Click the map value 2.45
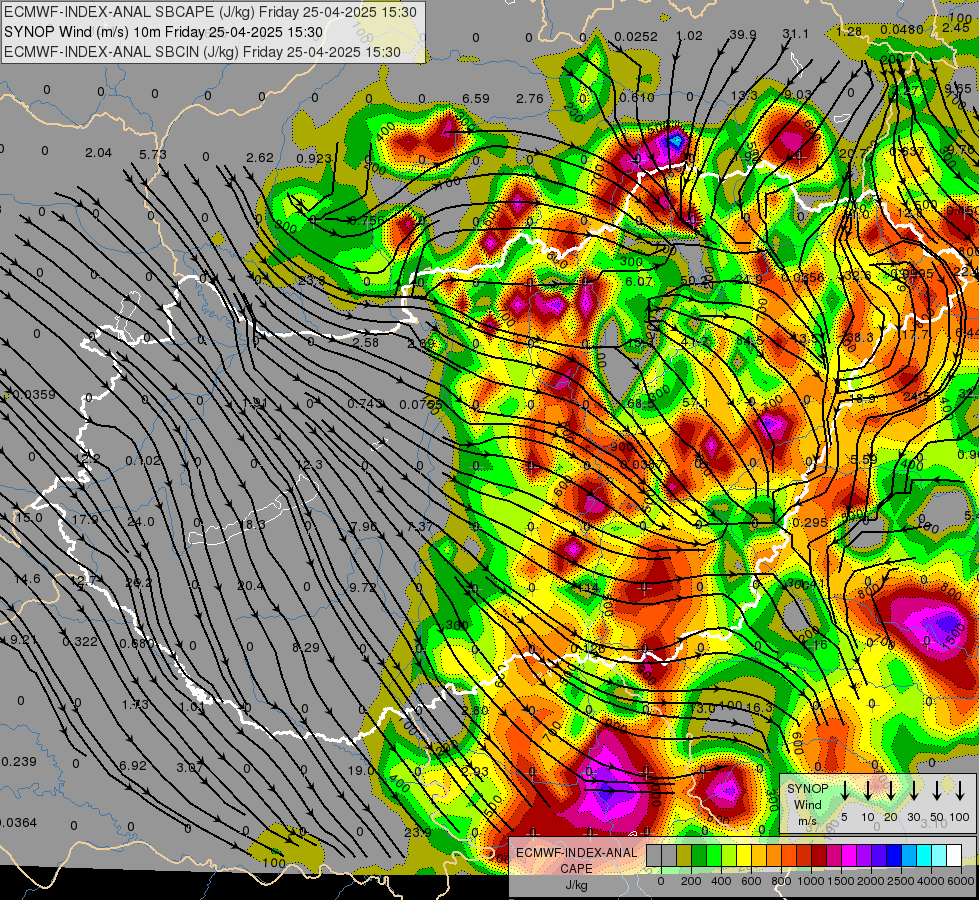 (x=956, y=28)
